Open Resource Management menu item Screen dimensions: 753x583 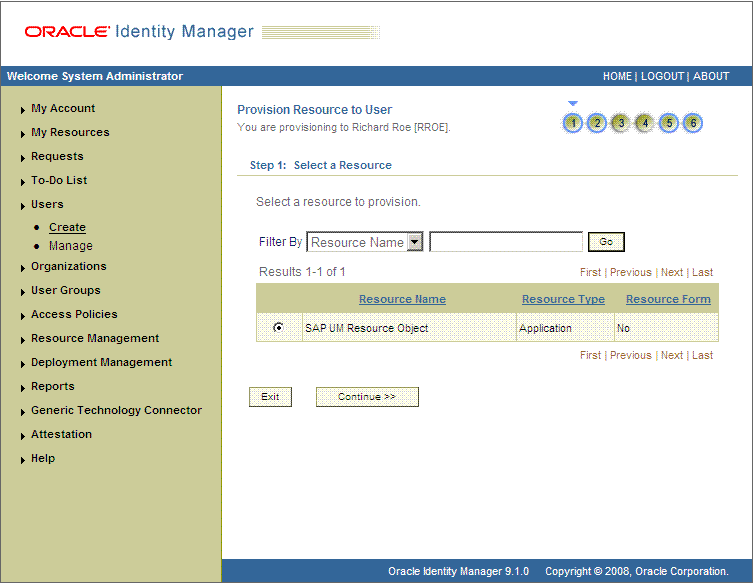95,339
